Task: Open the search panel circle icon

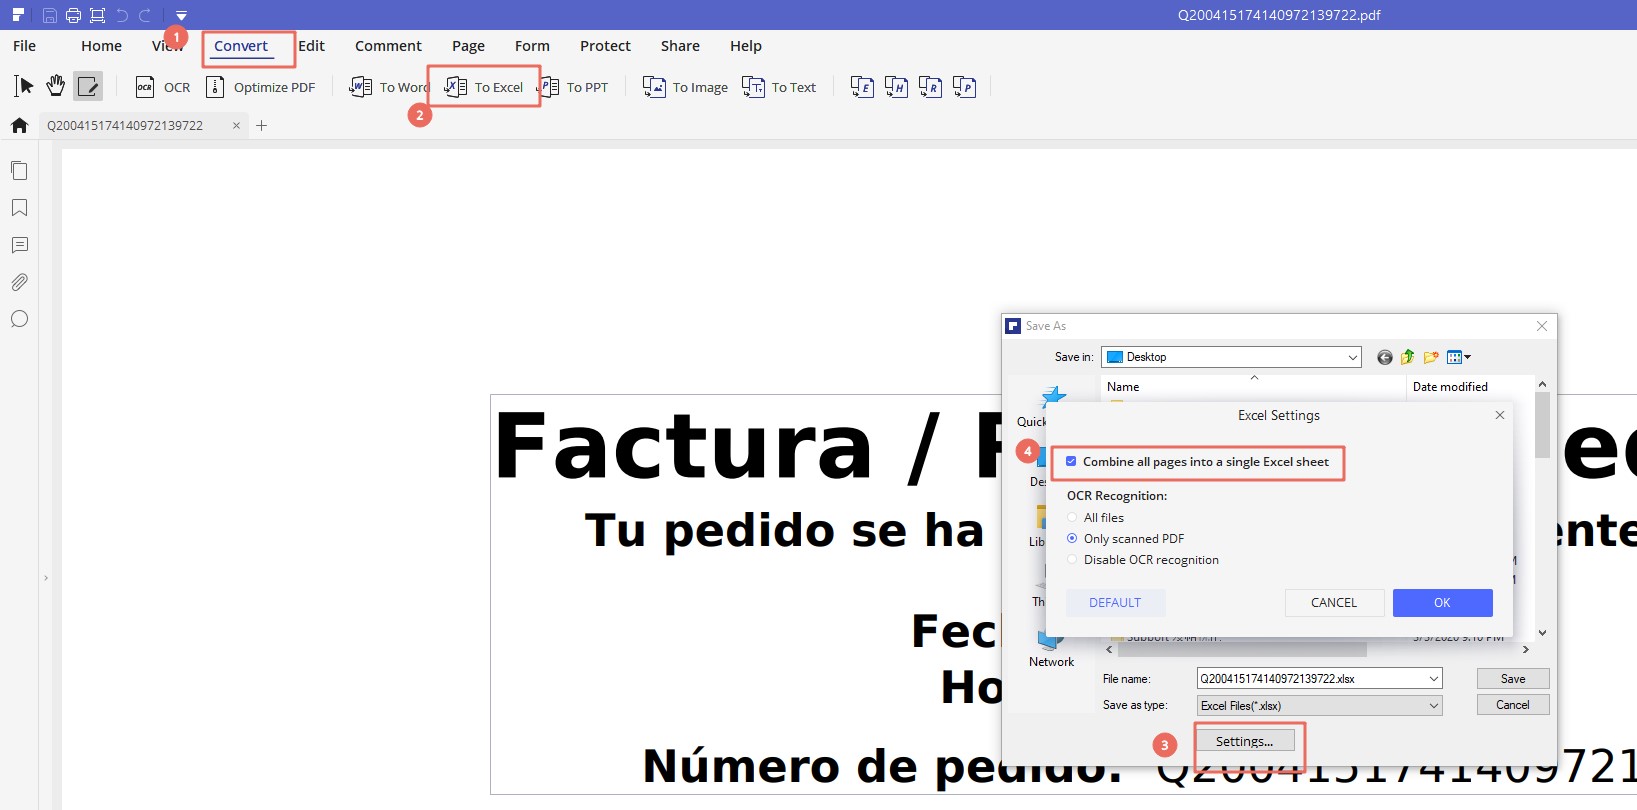Action: [19, 319]
